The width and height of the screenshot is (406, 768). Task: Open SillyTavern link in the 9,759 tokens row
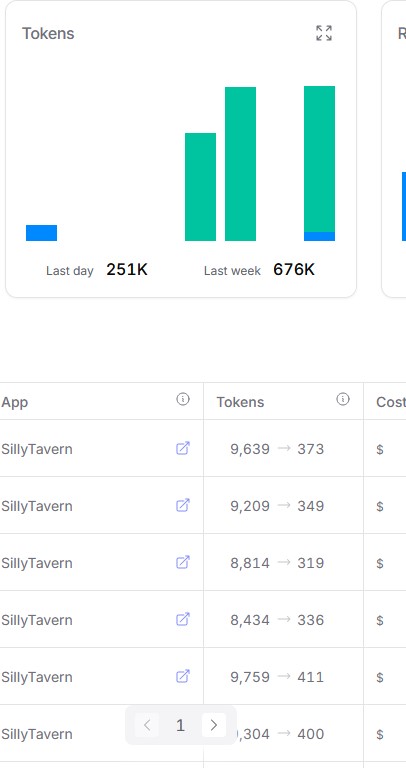click(x=183, y=676)
